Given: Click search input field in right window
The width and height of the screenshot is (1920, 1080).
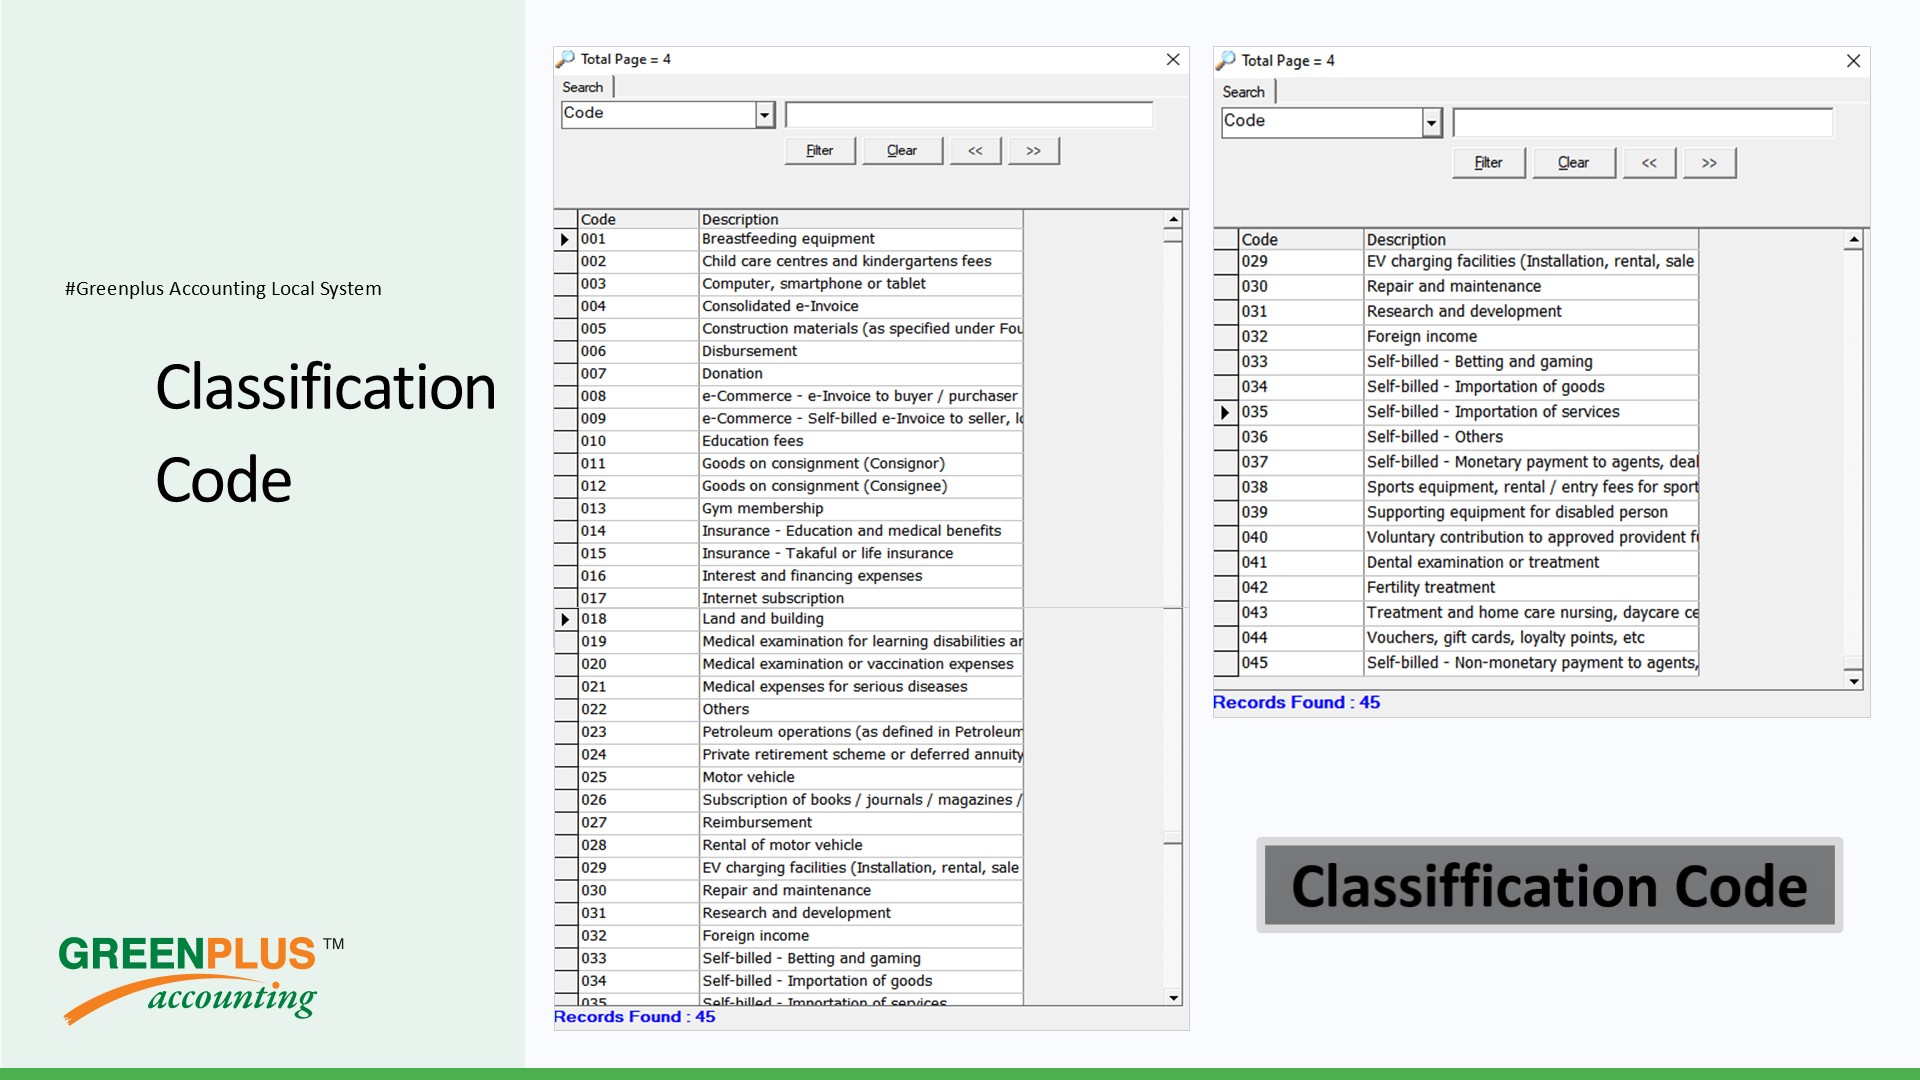Looking at the screenshot, I should (x=1643, y=123).
